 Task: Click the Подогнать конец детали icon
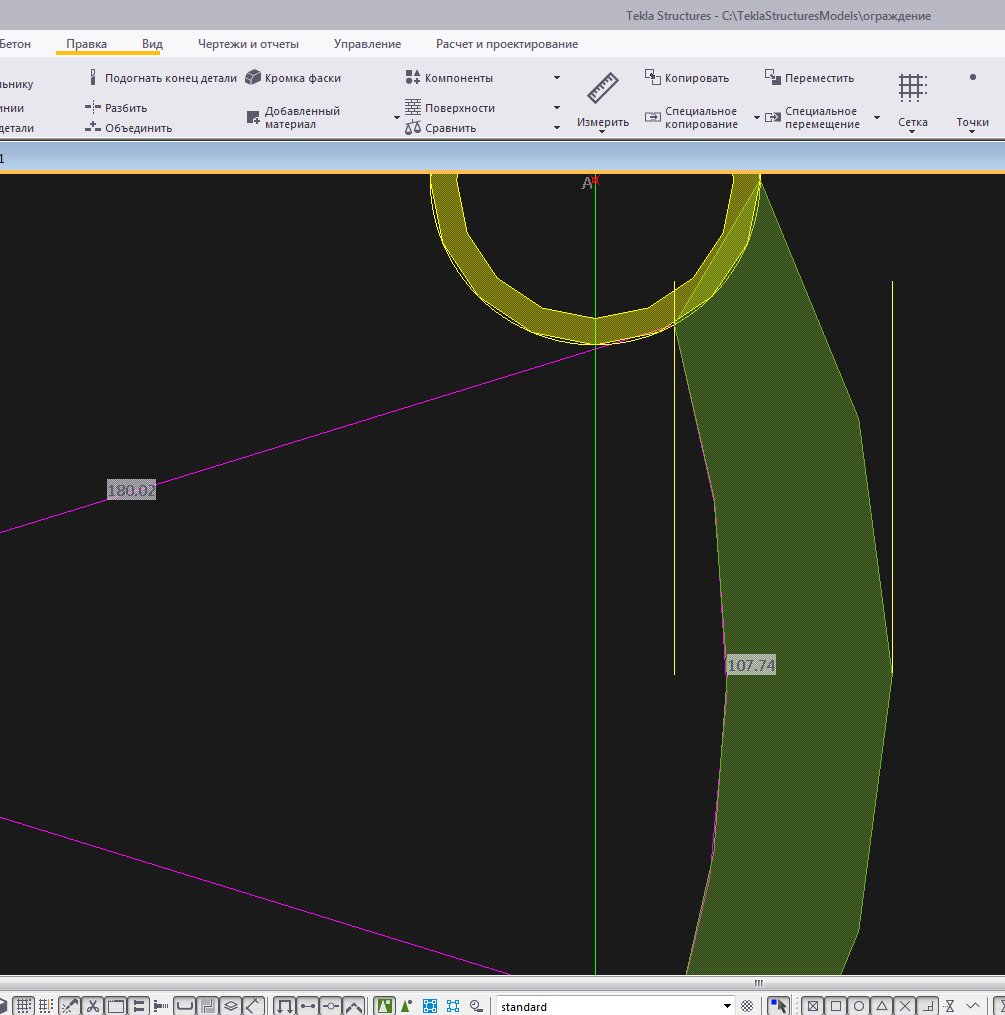[x=93, y=78]
